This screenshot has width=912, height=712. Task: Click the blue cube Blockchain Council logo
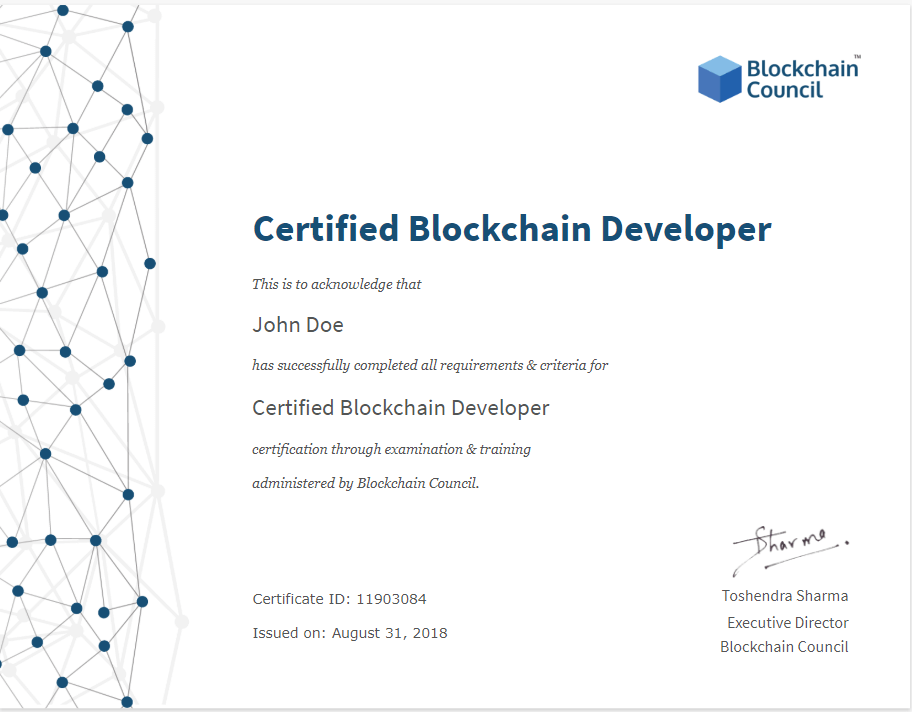pyautogui.click(x=719, y=79)
